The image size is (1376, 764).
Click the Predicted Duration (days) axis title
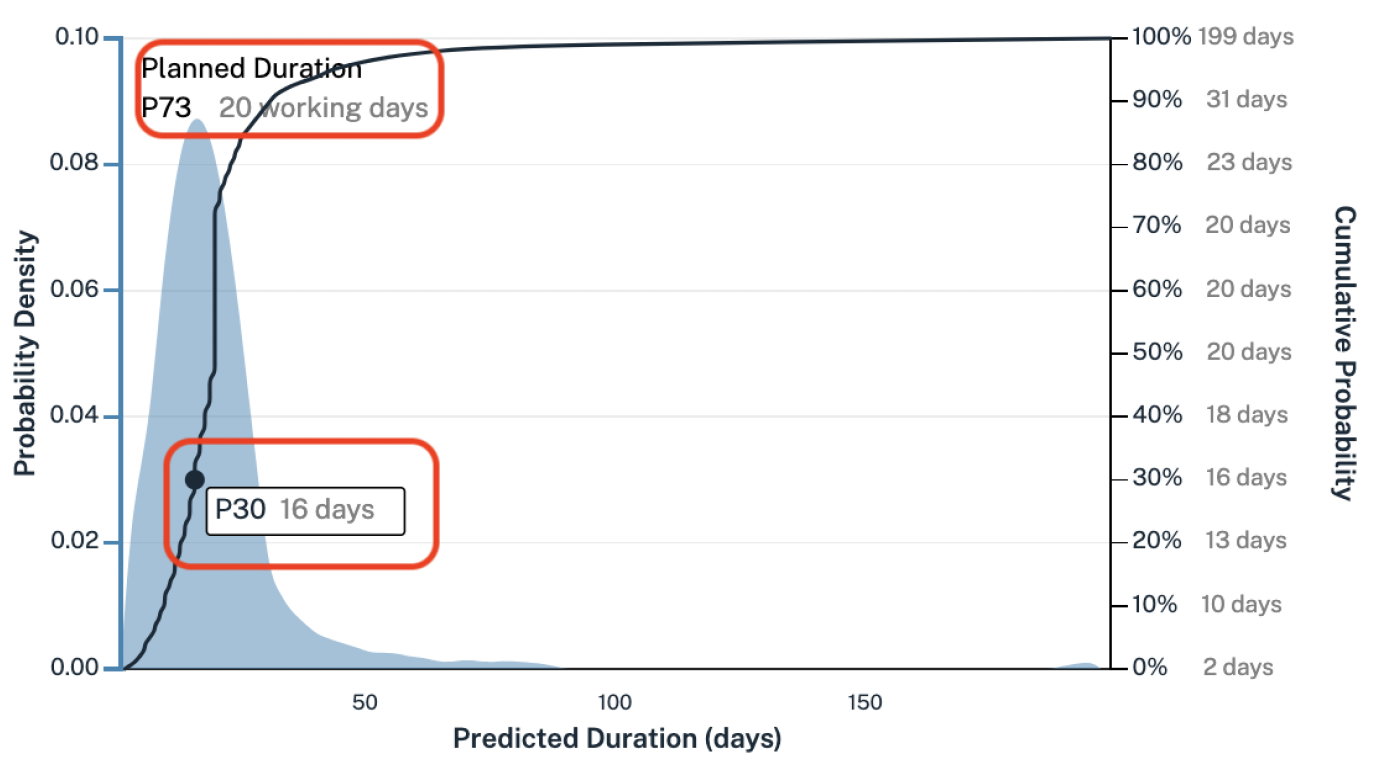[x=617, y=739]
